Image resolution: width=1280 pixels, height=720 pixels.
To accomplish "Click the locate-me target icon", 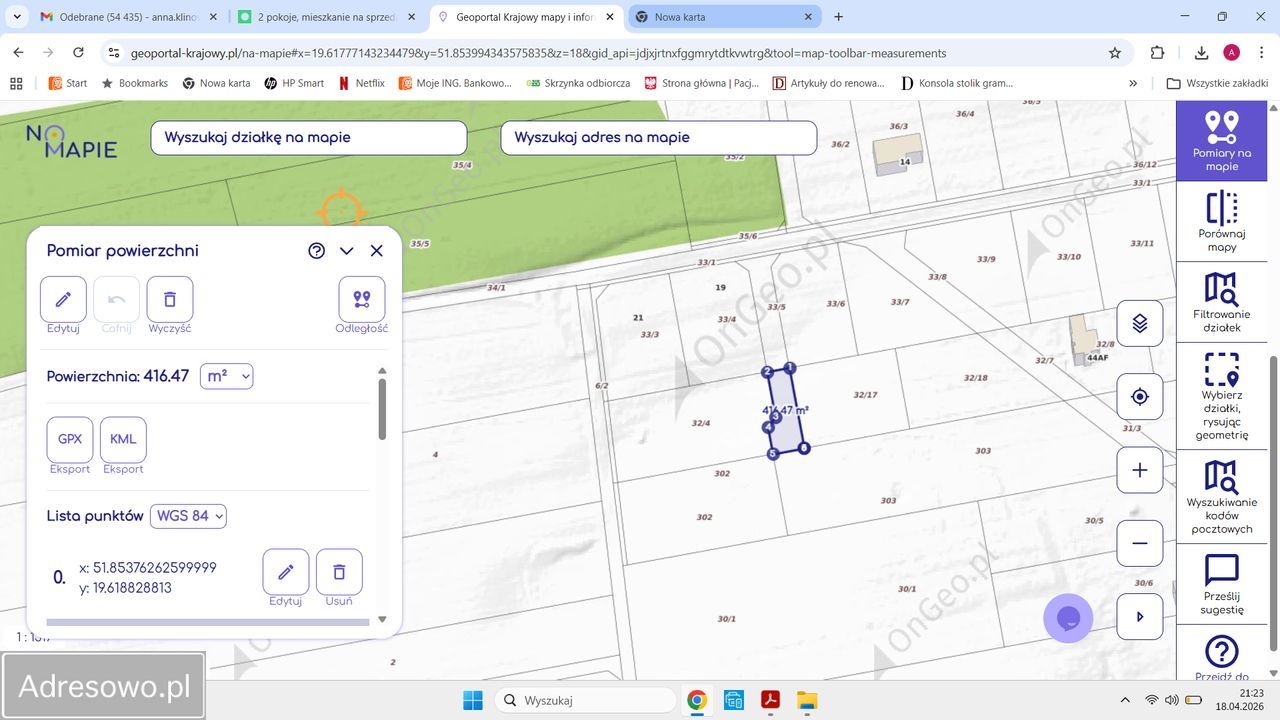I will pos(1139,397).
